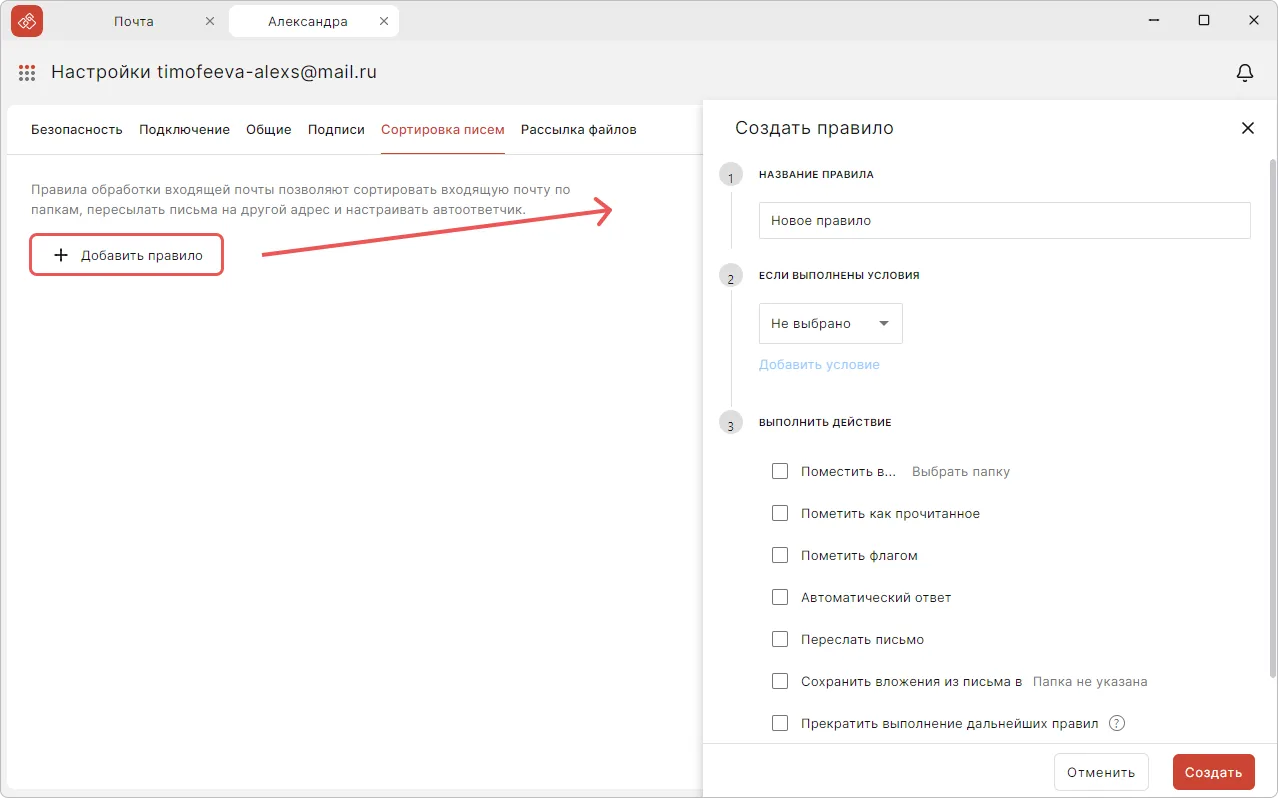The width and height of the screenshot is (1278, 798).
Task: Open the Не выбрано condition dropdown
Action: pos(830,324)
